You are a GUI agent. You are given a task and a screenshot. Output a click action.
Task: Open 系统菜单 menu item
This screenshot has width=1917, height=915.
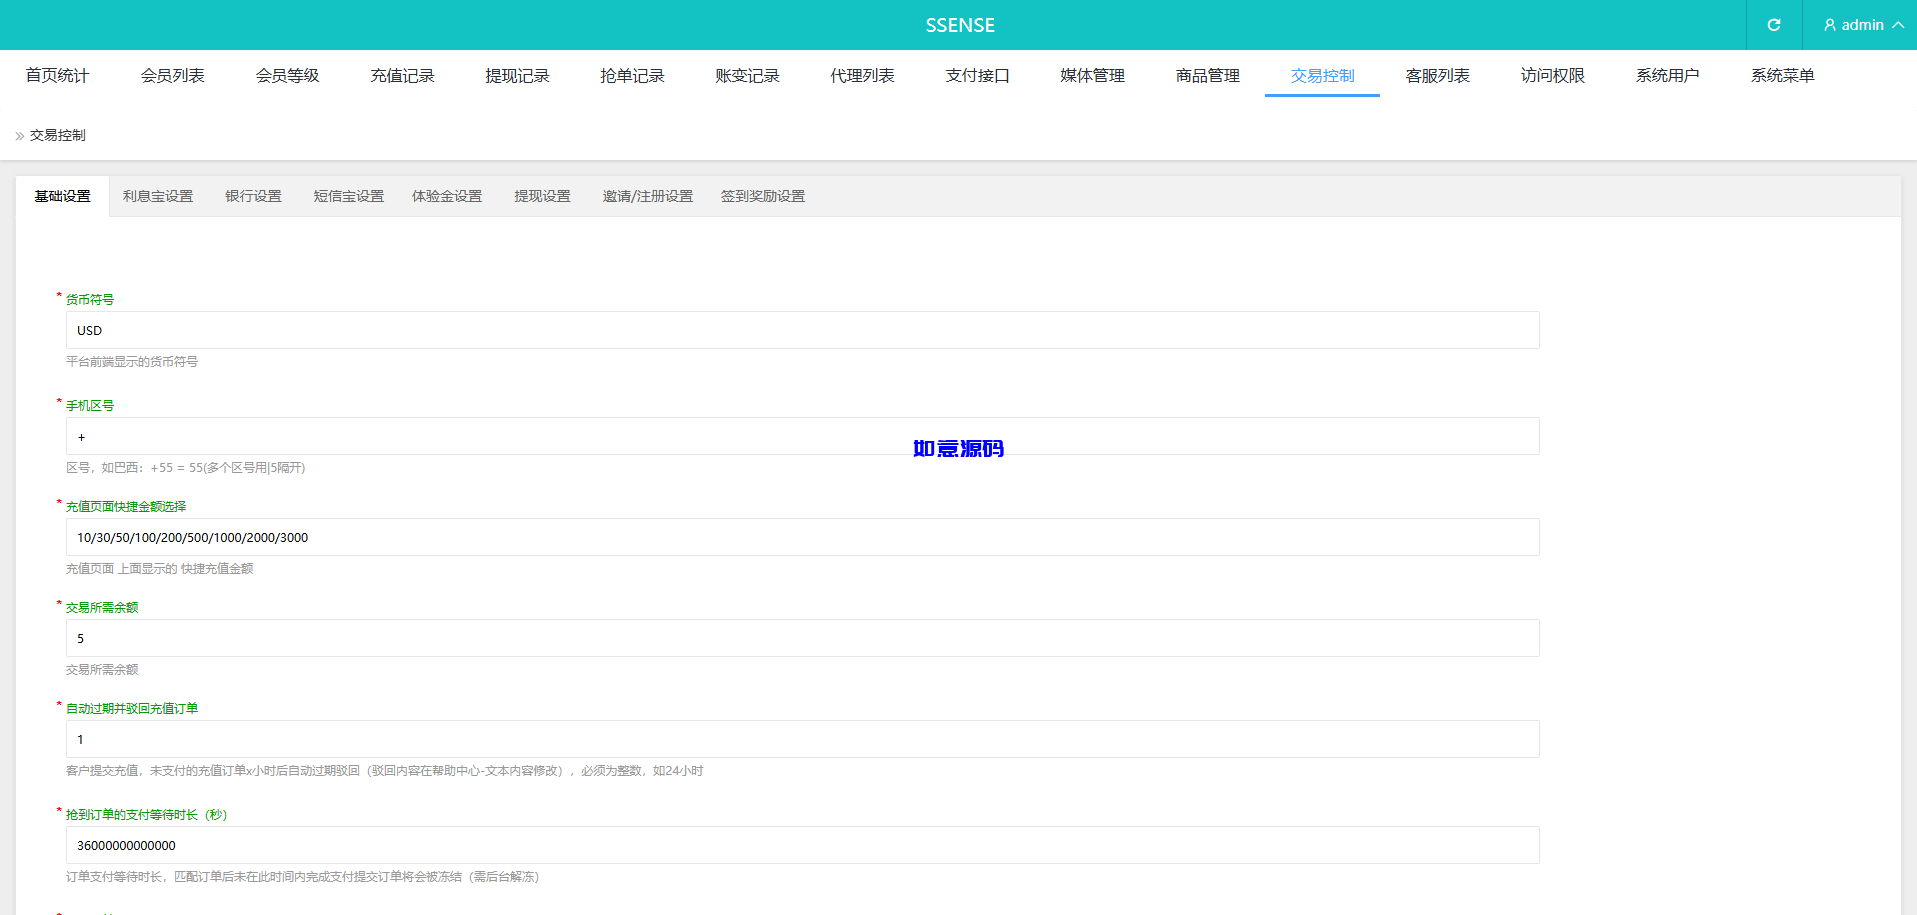click(x=1782, y=76)
